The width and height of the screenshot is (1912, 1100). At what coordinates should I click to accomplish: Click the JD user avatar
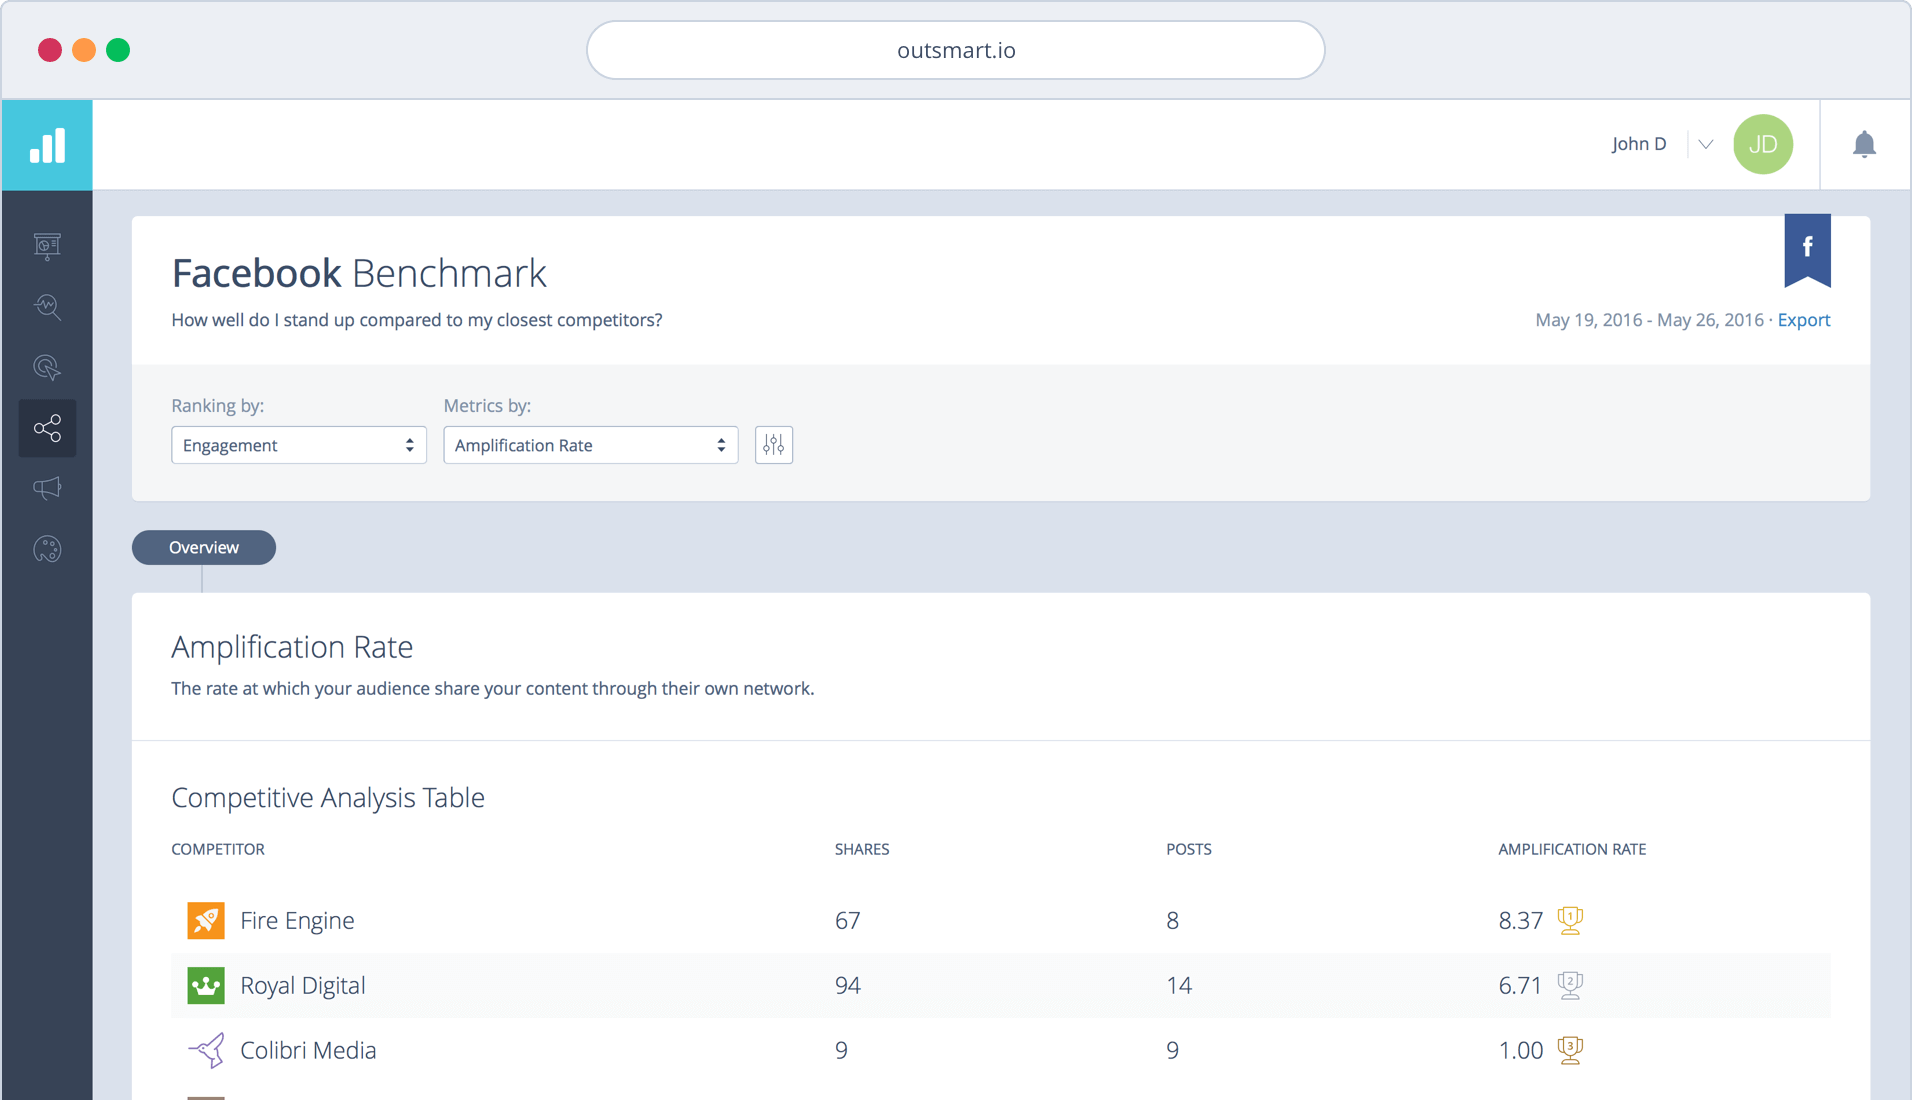pyautogui.click(x=1763, y=144)
